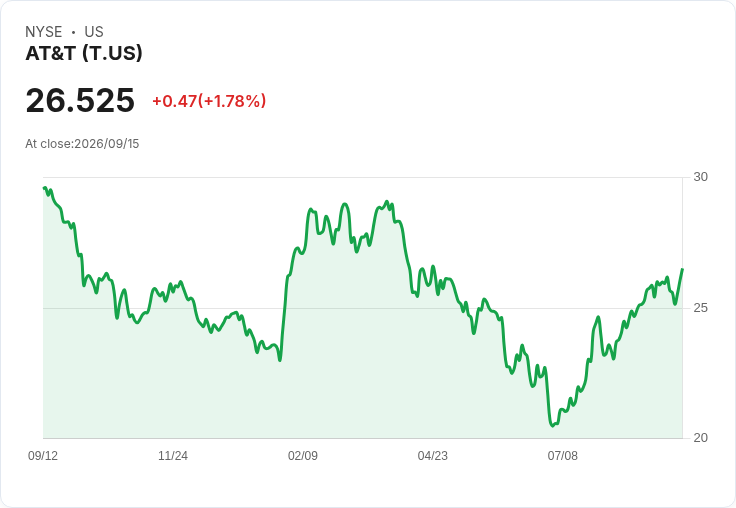Select the 04/23 date on x-axis
736x508 pixels.
tap(432, 455)
